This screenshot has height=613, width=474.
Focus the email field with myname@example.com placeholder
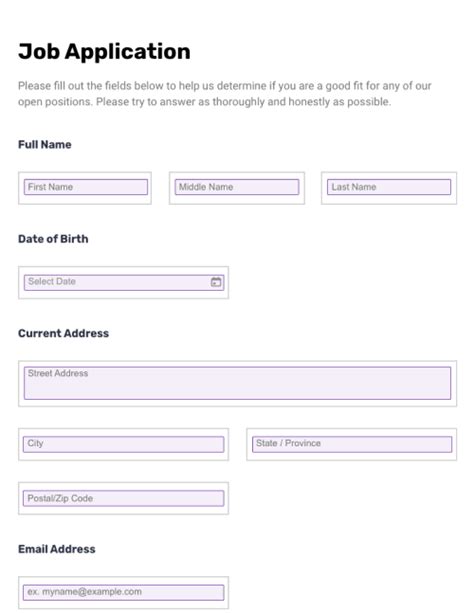124,592
